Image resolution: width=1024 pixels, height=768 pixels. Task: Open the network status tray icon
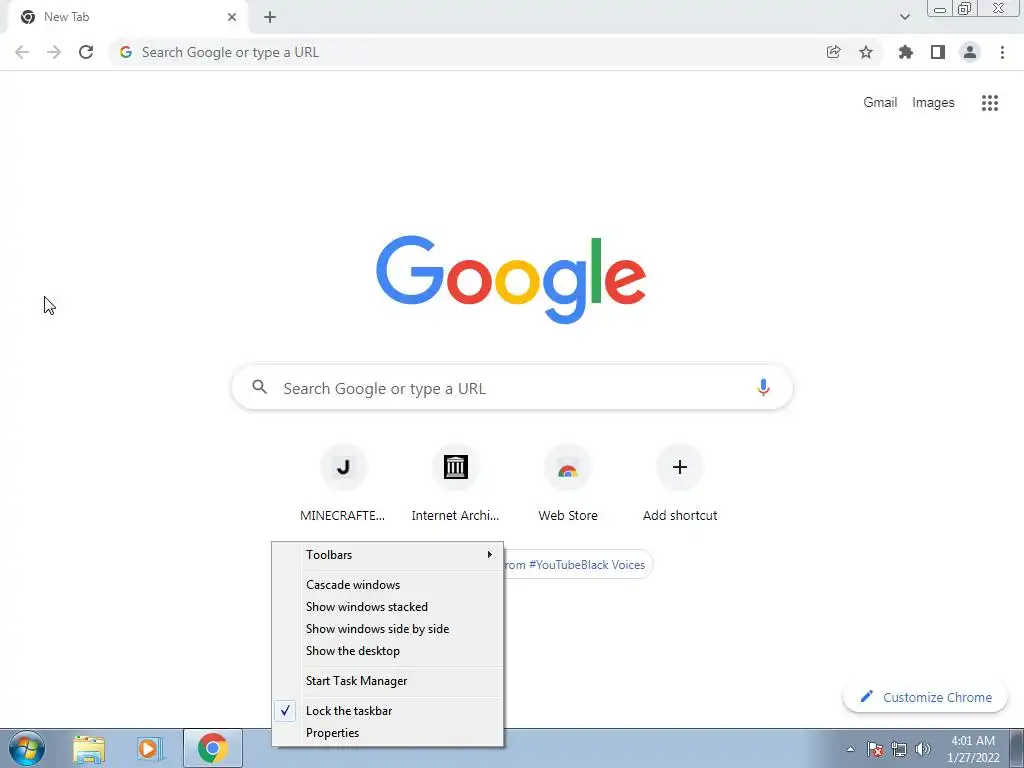(899, 749)
